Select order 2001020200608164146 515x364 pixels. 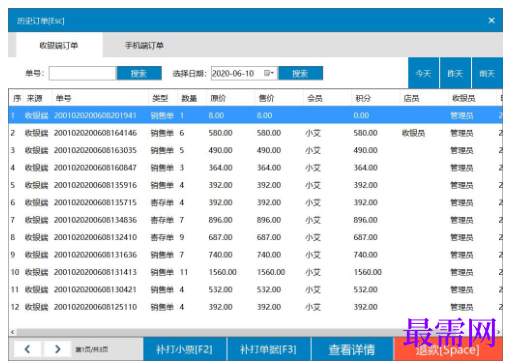pyautogui.click(x=256, y=133)
